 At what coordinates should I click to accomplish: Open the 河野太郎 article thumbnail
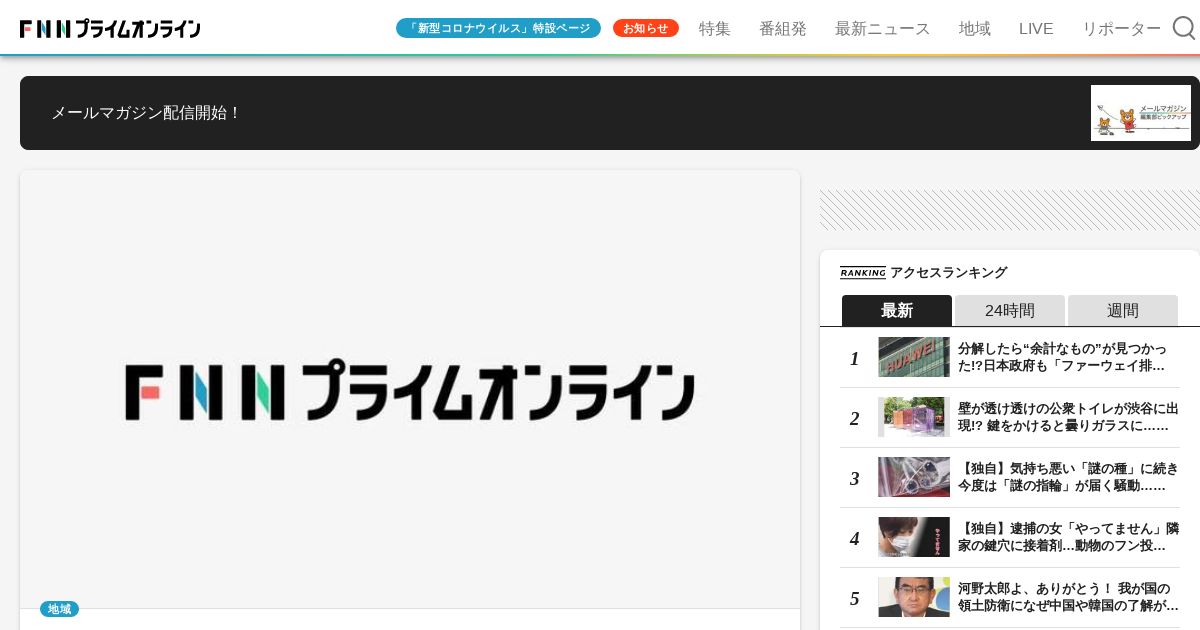click(914, 597)
